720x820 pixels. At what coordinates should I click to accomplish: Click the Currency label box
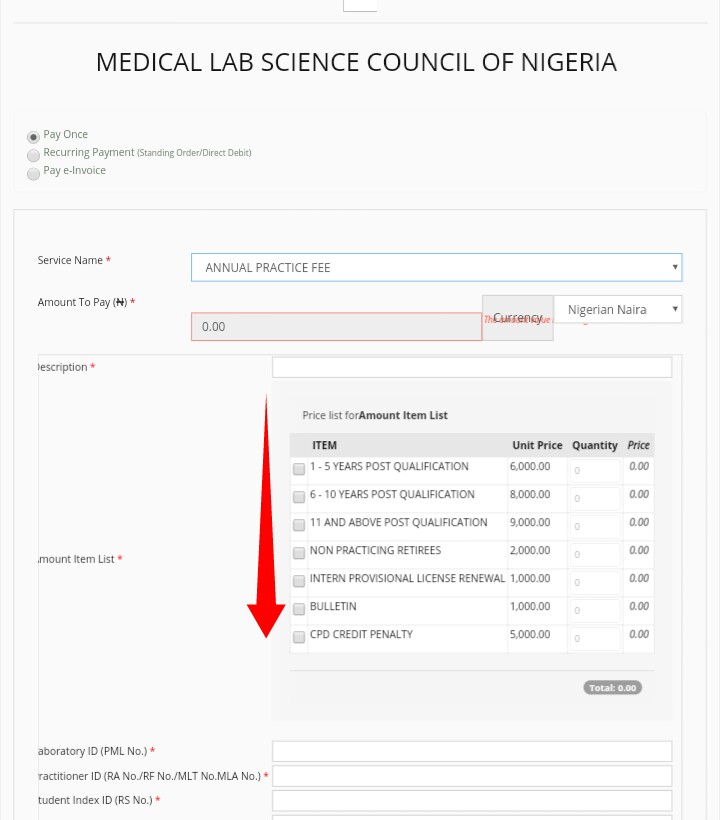(x=518, y=318)
